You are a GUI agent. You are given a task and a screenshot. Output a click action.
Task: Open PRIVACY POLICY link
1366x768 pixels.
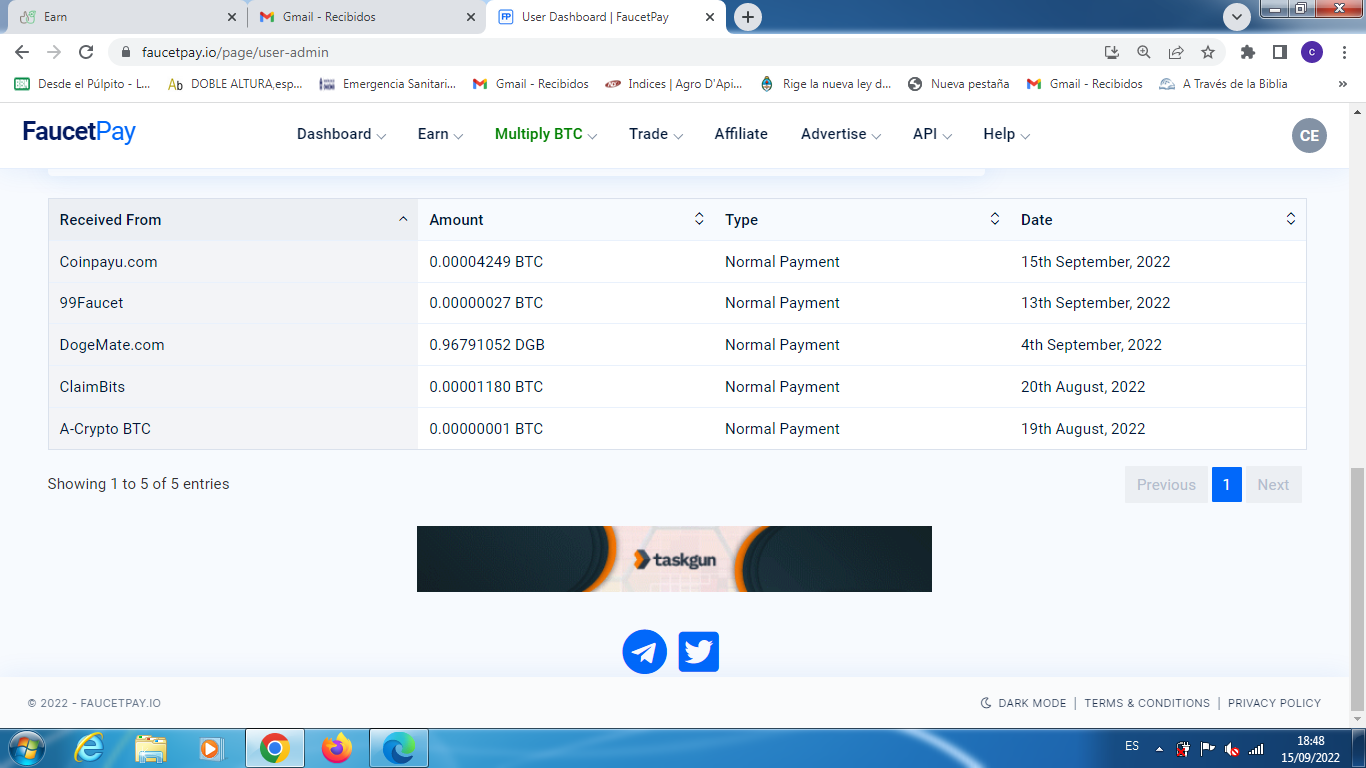[1274, 703]
